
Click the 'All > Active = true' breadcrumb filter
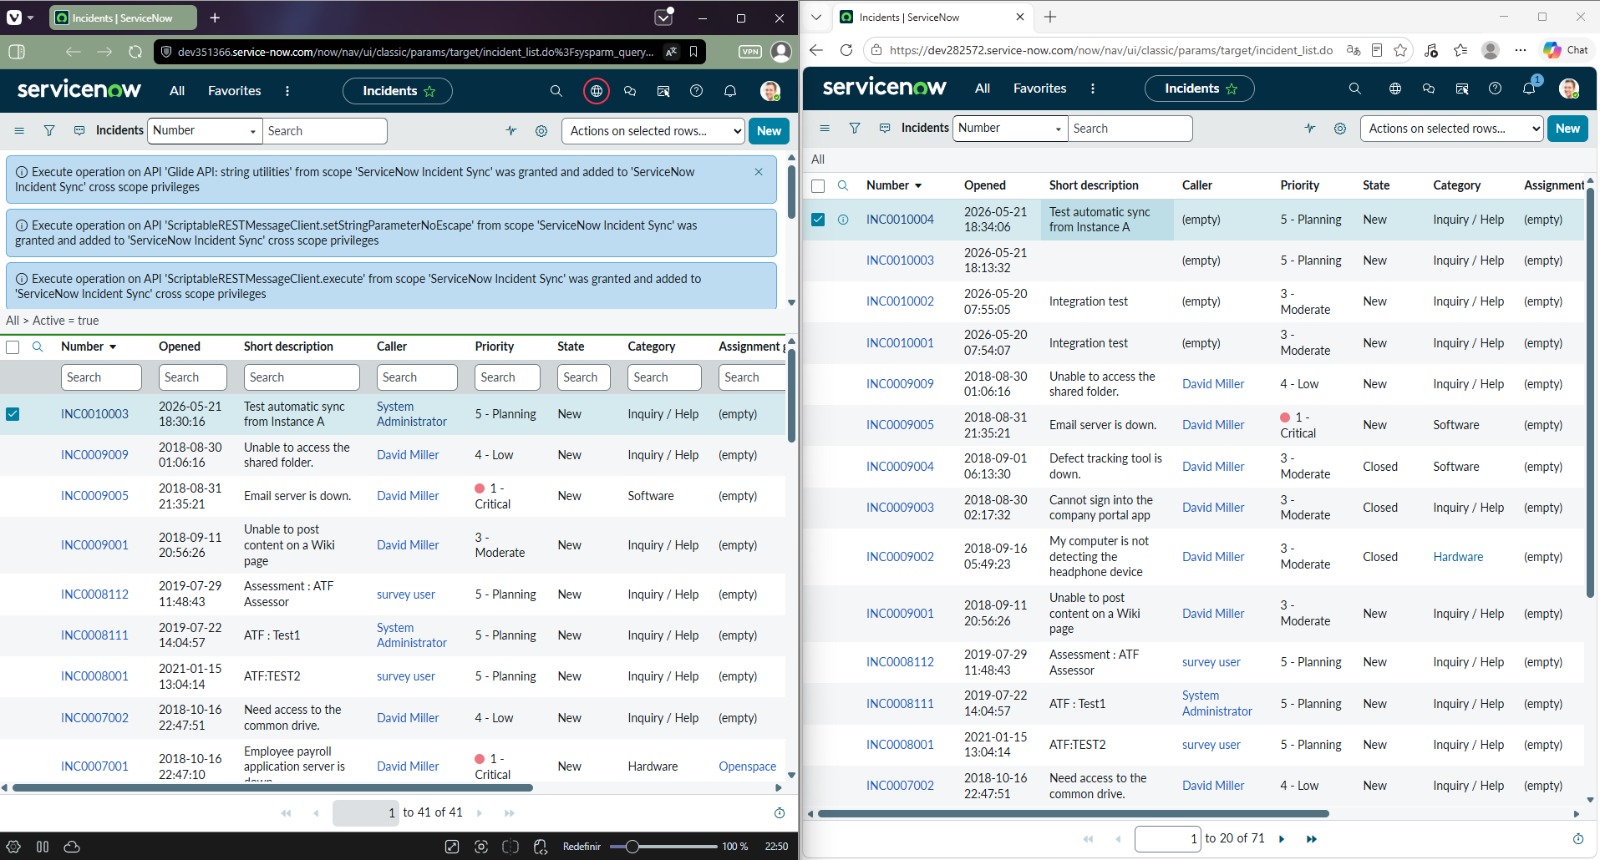[x=53, y=321]
